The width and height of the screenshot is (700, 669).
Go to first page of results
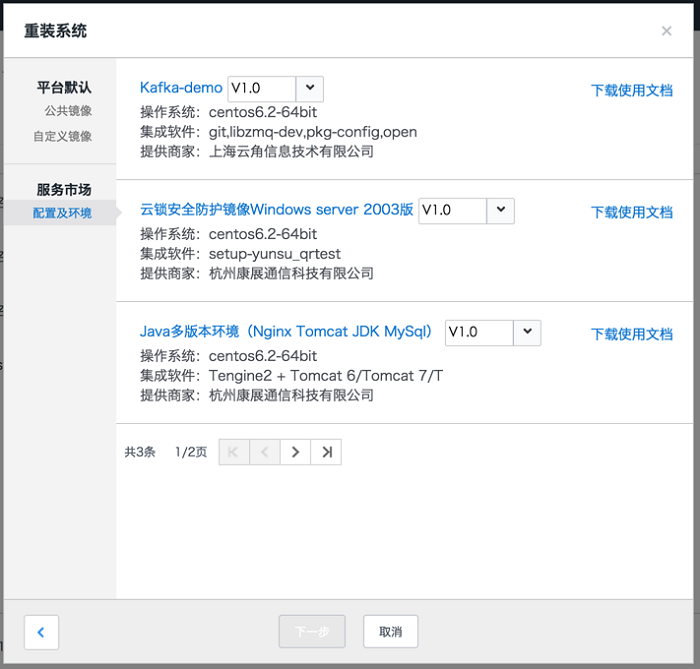[x=234, y=452]
